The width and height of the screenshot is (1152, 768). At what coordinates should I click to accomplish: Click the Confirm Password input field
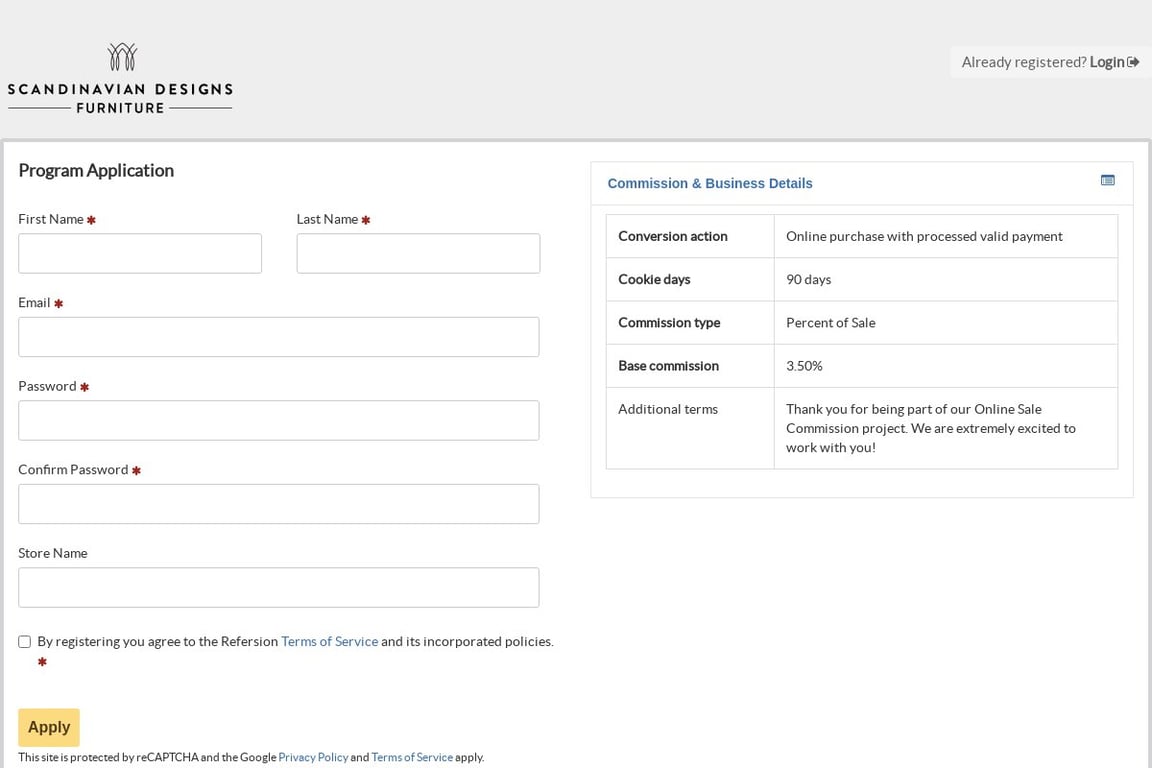(278, 504)
